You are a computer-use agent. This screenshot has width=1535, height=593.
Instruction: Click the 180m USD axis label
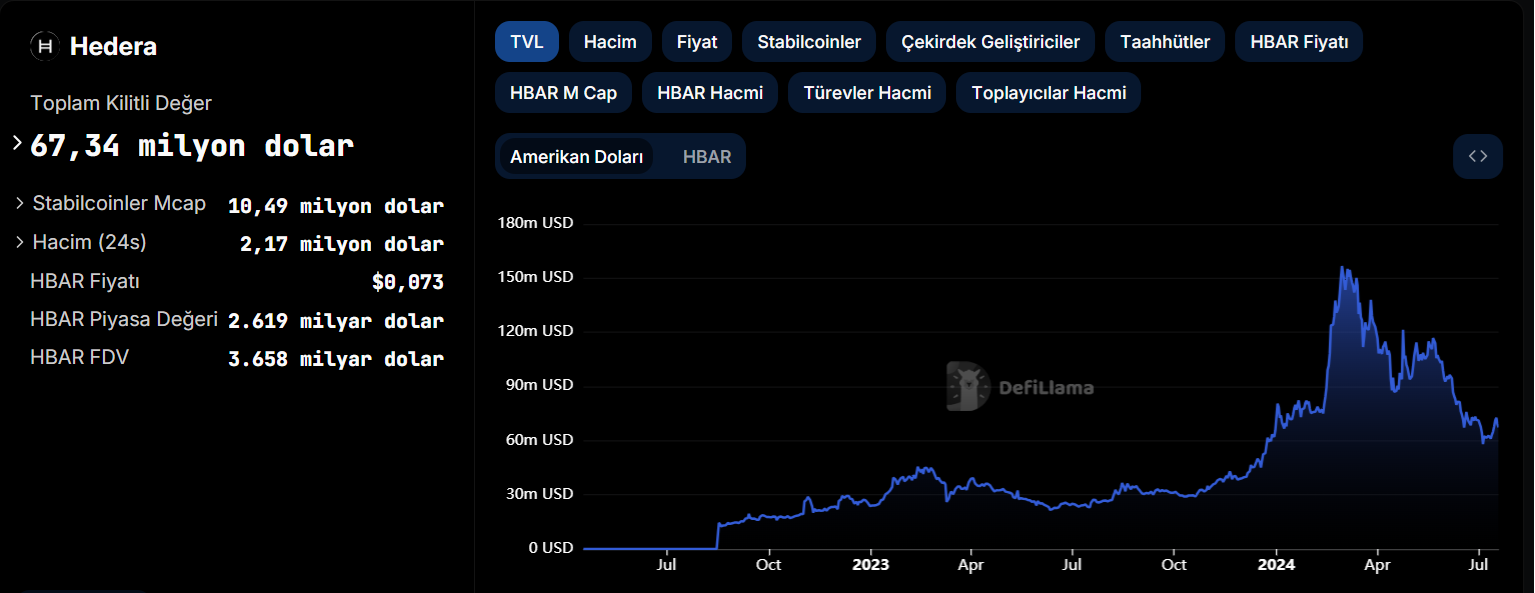pos(535,222)
